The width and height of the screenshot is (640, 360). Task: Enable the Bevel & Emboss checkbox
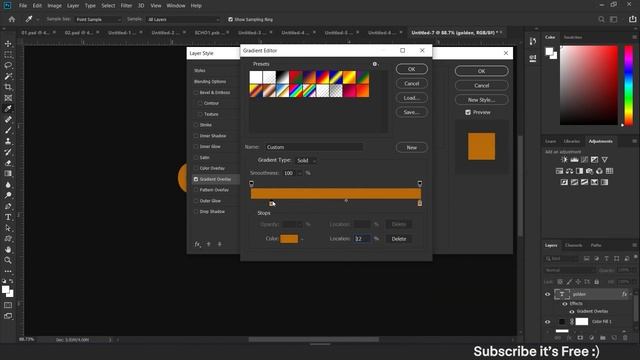[x=196, y=93]
